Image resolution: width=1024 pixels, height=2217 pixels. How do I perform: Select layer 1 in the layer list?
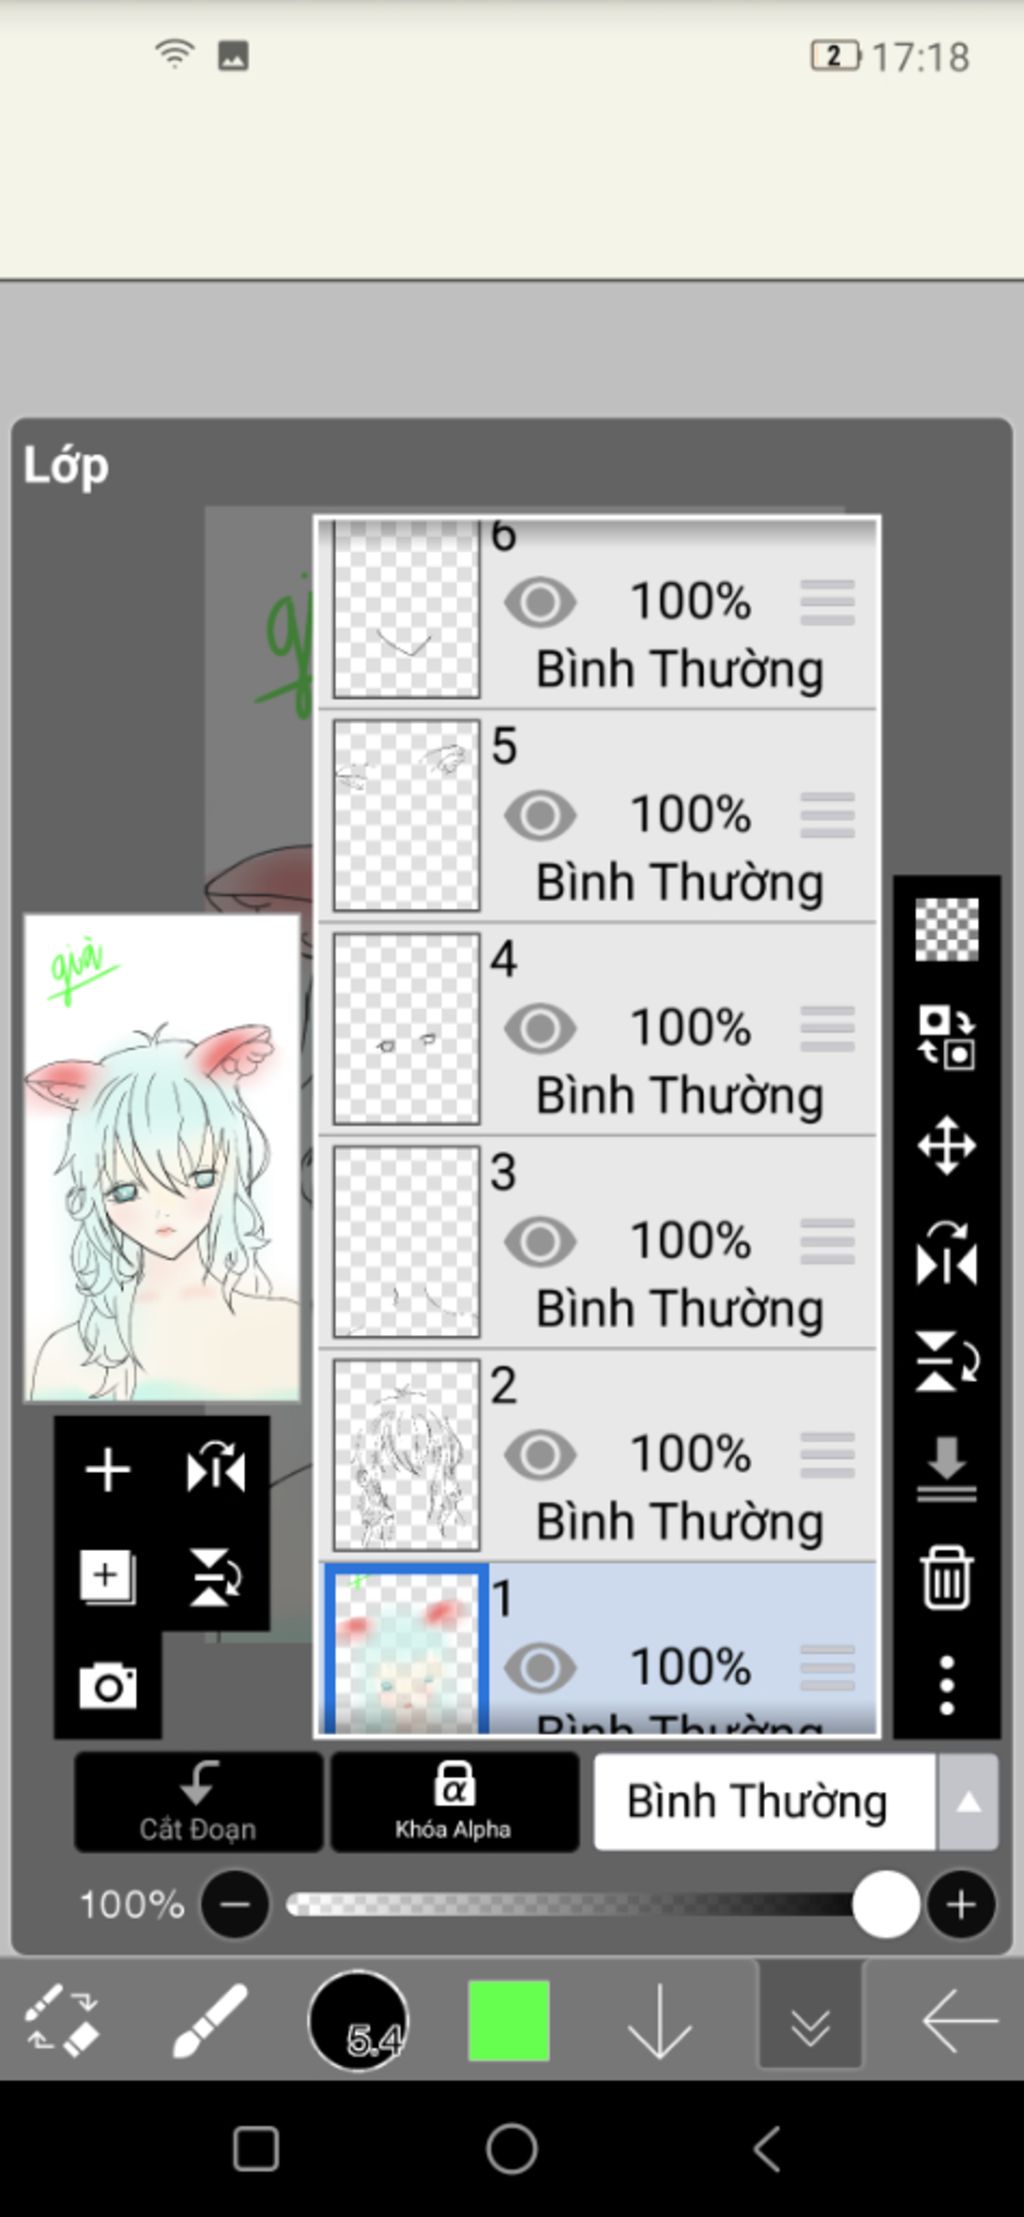pos(598,1648)
